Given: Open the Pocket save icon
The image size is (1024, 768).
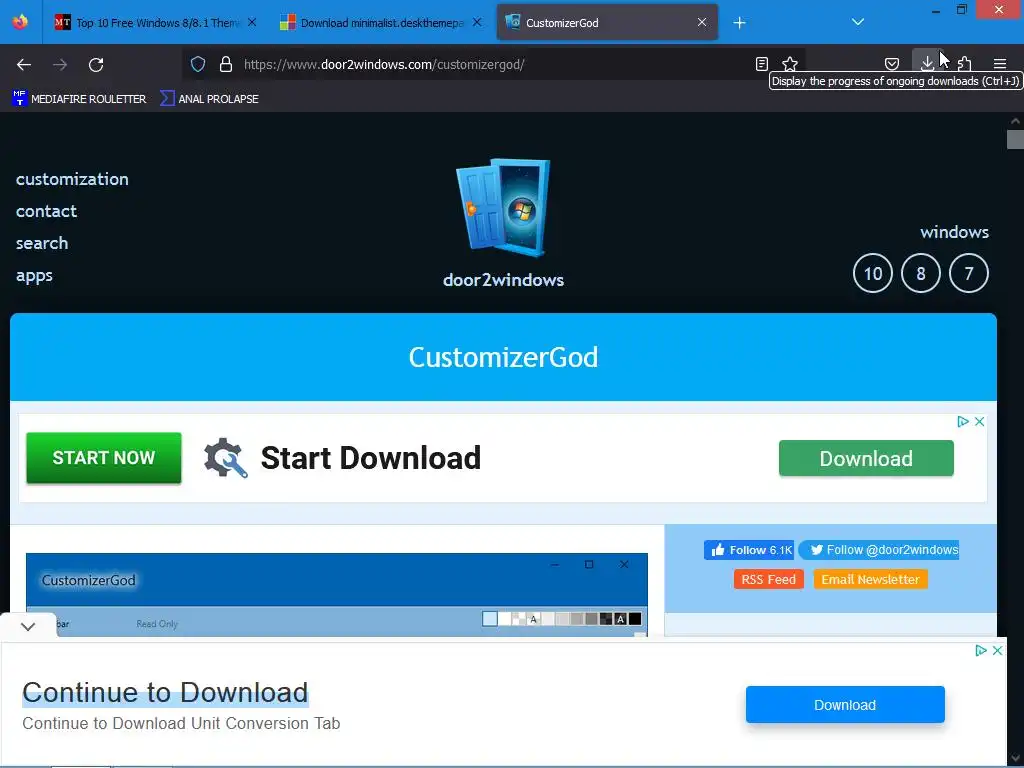Looking at the screenshot, I should 891,64.
